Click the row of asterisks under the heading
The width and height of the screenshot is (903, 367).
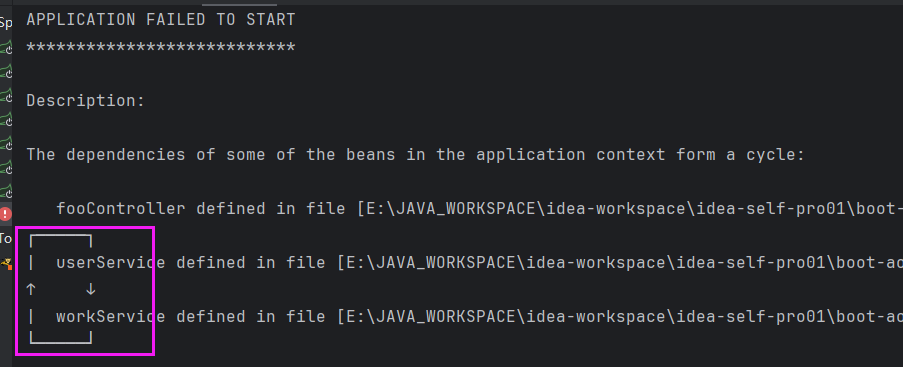click(x=161, y=47)
